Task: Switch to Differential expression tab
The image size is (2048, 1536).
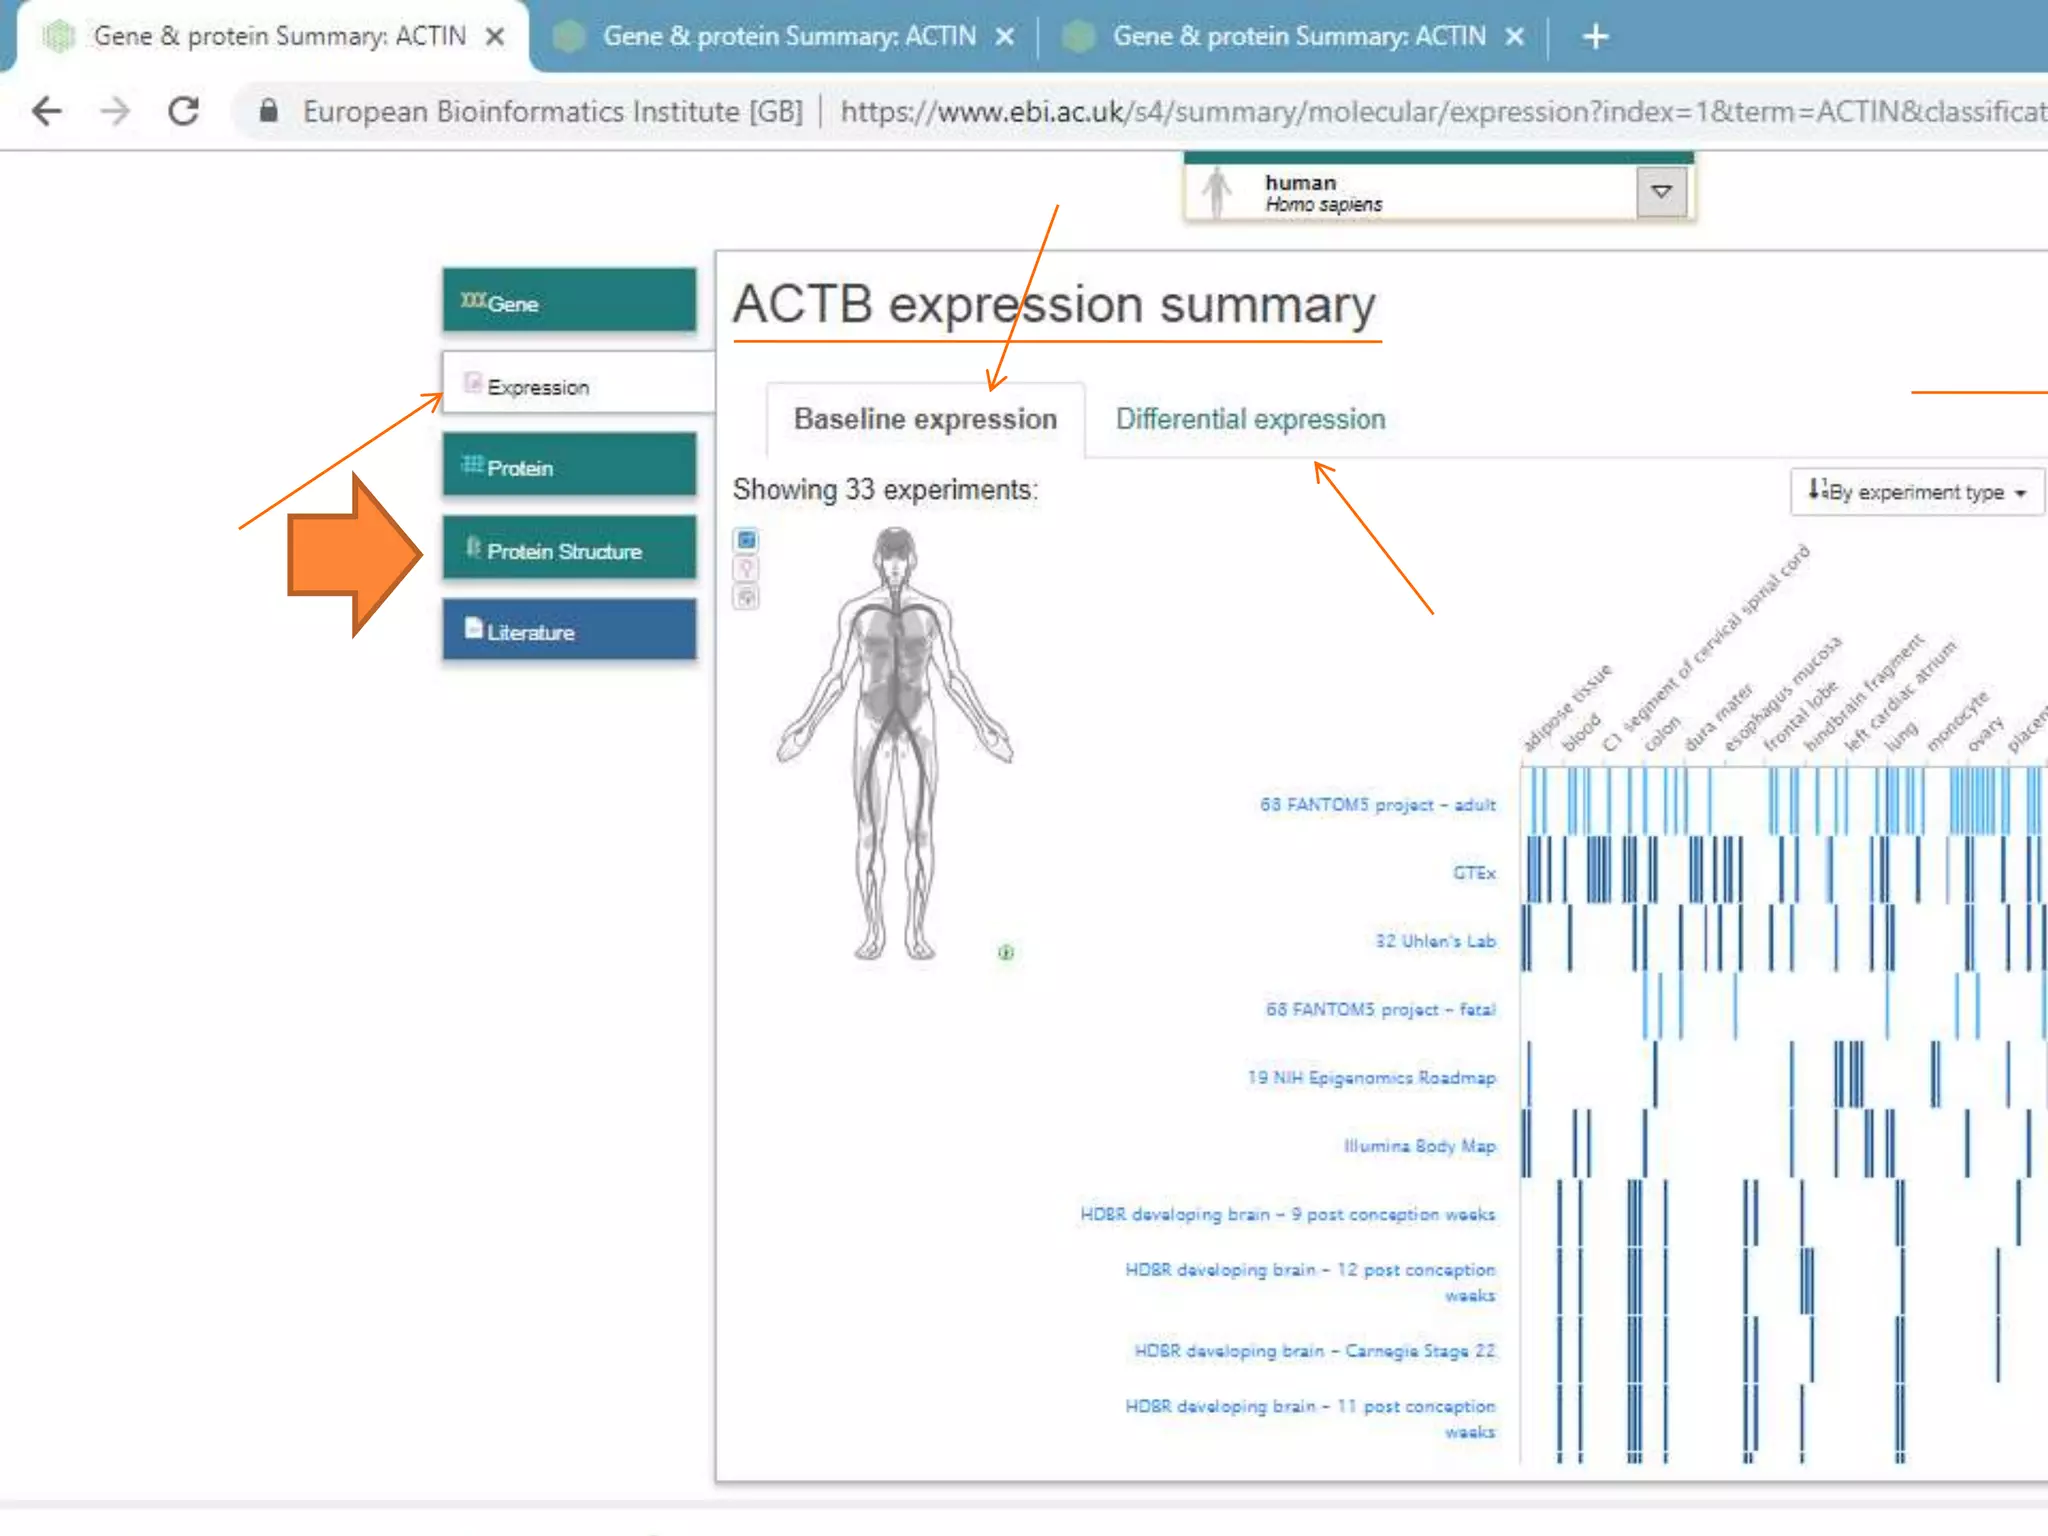Action: coord(1250,419)
